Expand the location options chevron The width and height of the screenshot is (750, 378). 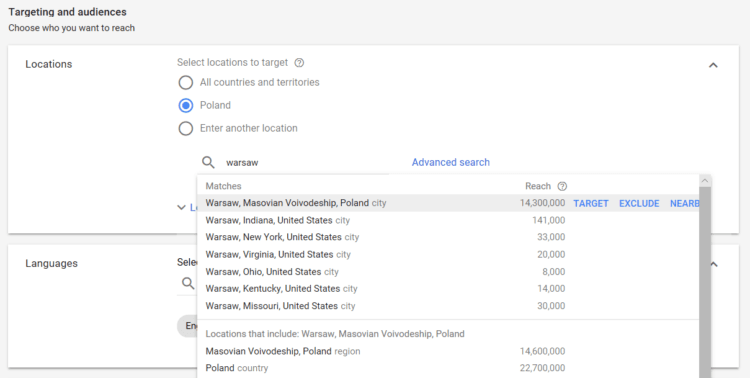point(181,207)
